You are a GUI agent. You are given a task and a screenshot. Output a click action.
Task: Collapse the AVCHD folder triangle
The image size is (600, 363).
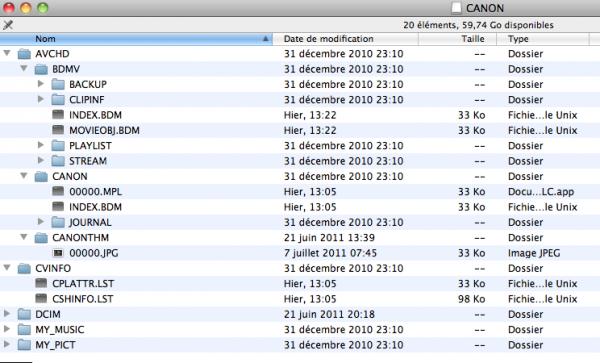pyautogui.click(x=7, y=53)
